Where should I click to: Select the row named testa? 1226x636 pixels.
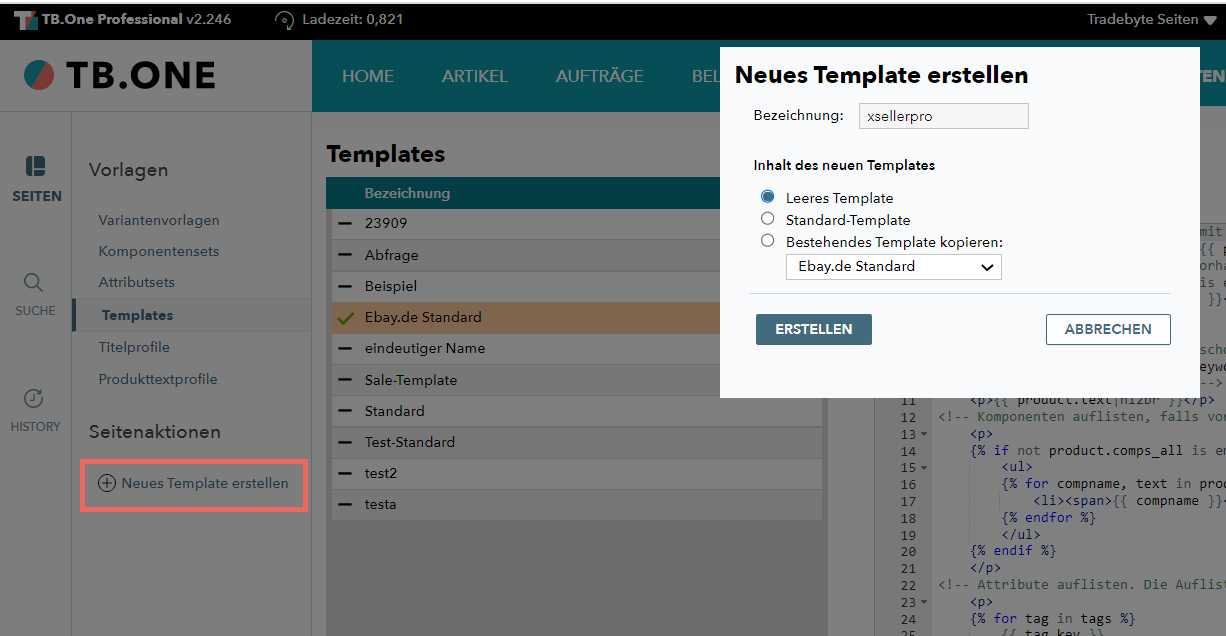tap(577, 505)
